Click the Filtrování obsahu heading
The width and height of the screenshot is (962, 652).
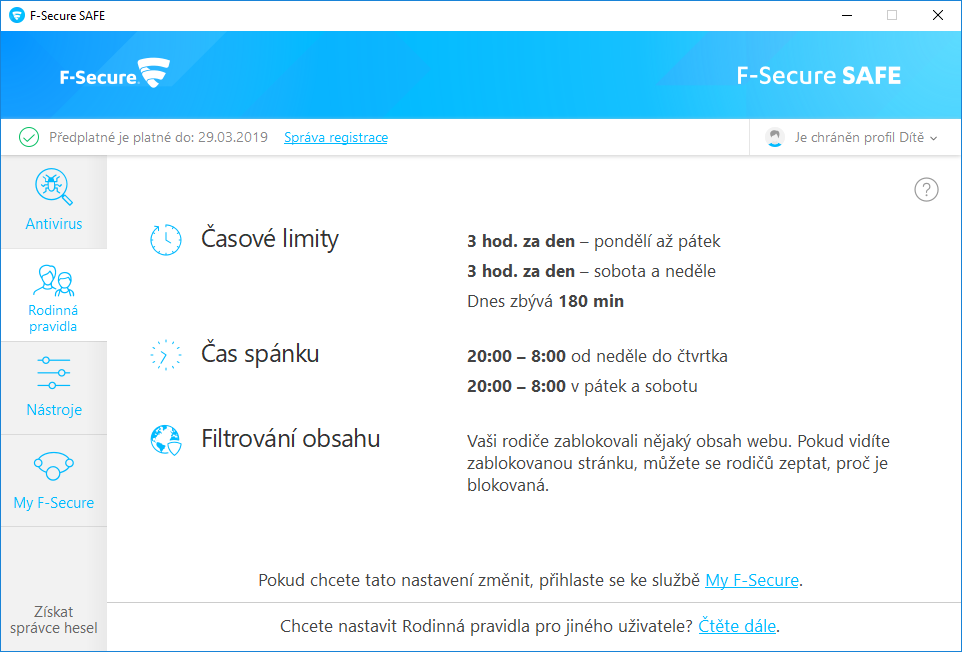[291, 439]
